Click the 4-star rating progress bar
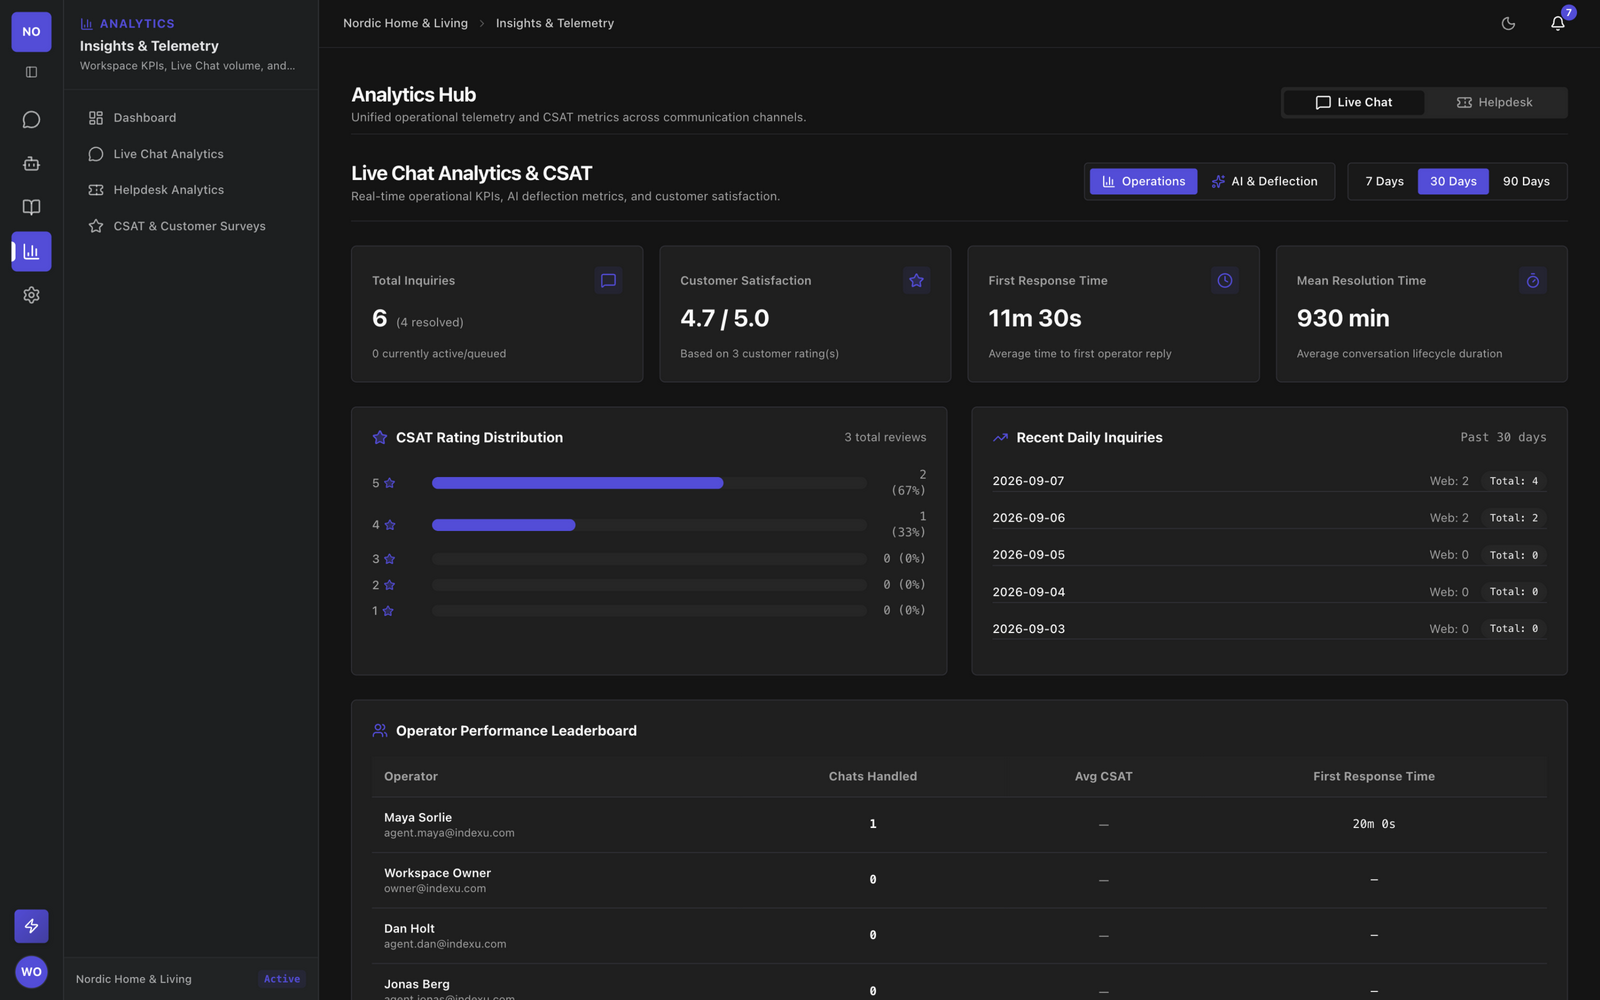 [x=649, y=525]
